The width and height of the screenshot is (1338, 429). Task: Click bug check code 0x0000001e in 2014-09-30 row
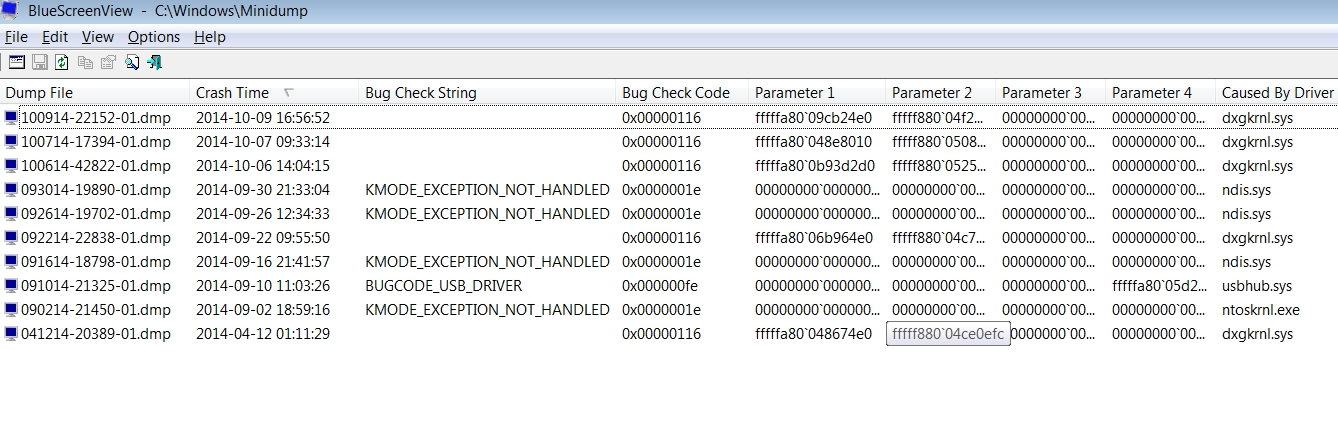(x=661, y=189)
